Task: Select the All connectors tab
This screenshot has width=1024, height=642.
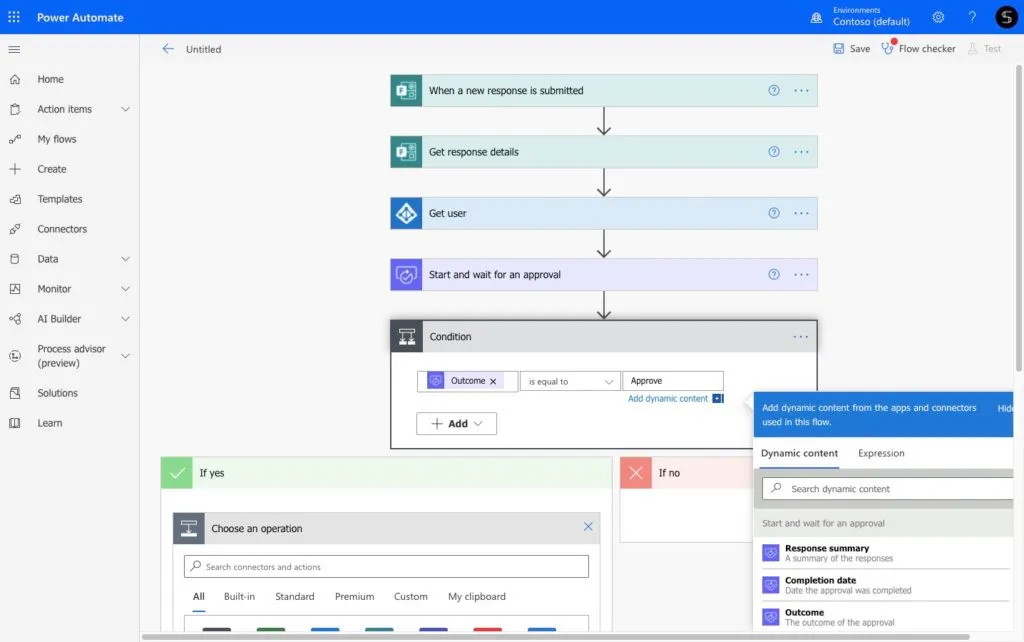Action: point(199,597)
